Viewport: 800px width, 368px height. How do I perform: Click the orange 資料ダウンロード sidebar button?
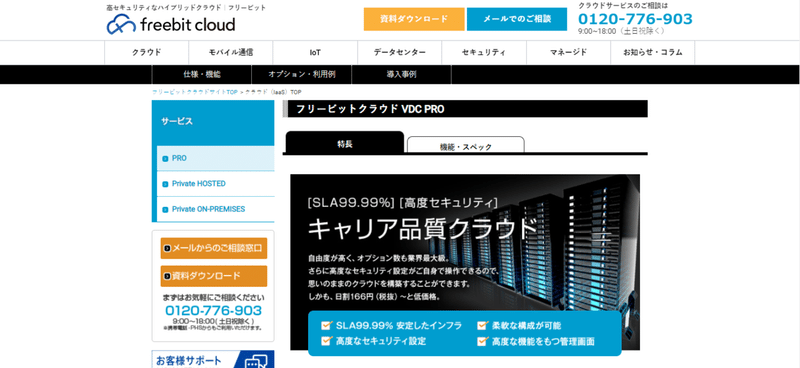214,276
